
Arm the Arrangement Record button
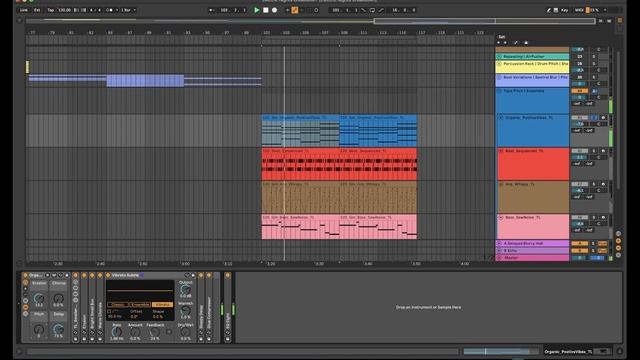tap(275, 10)
